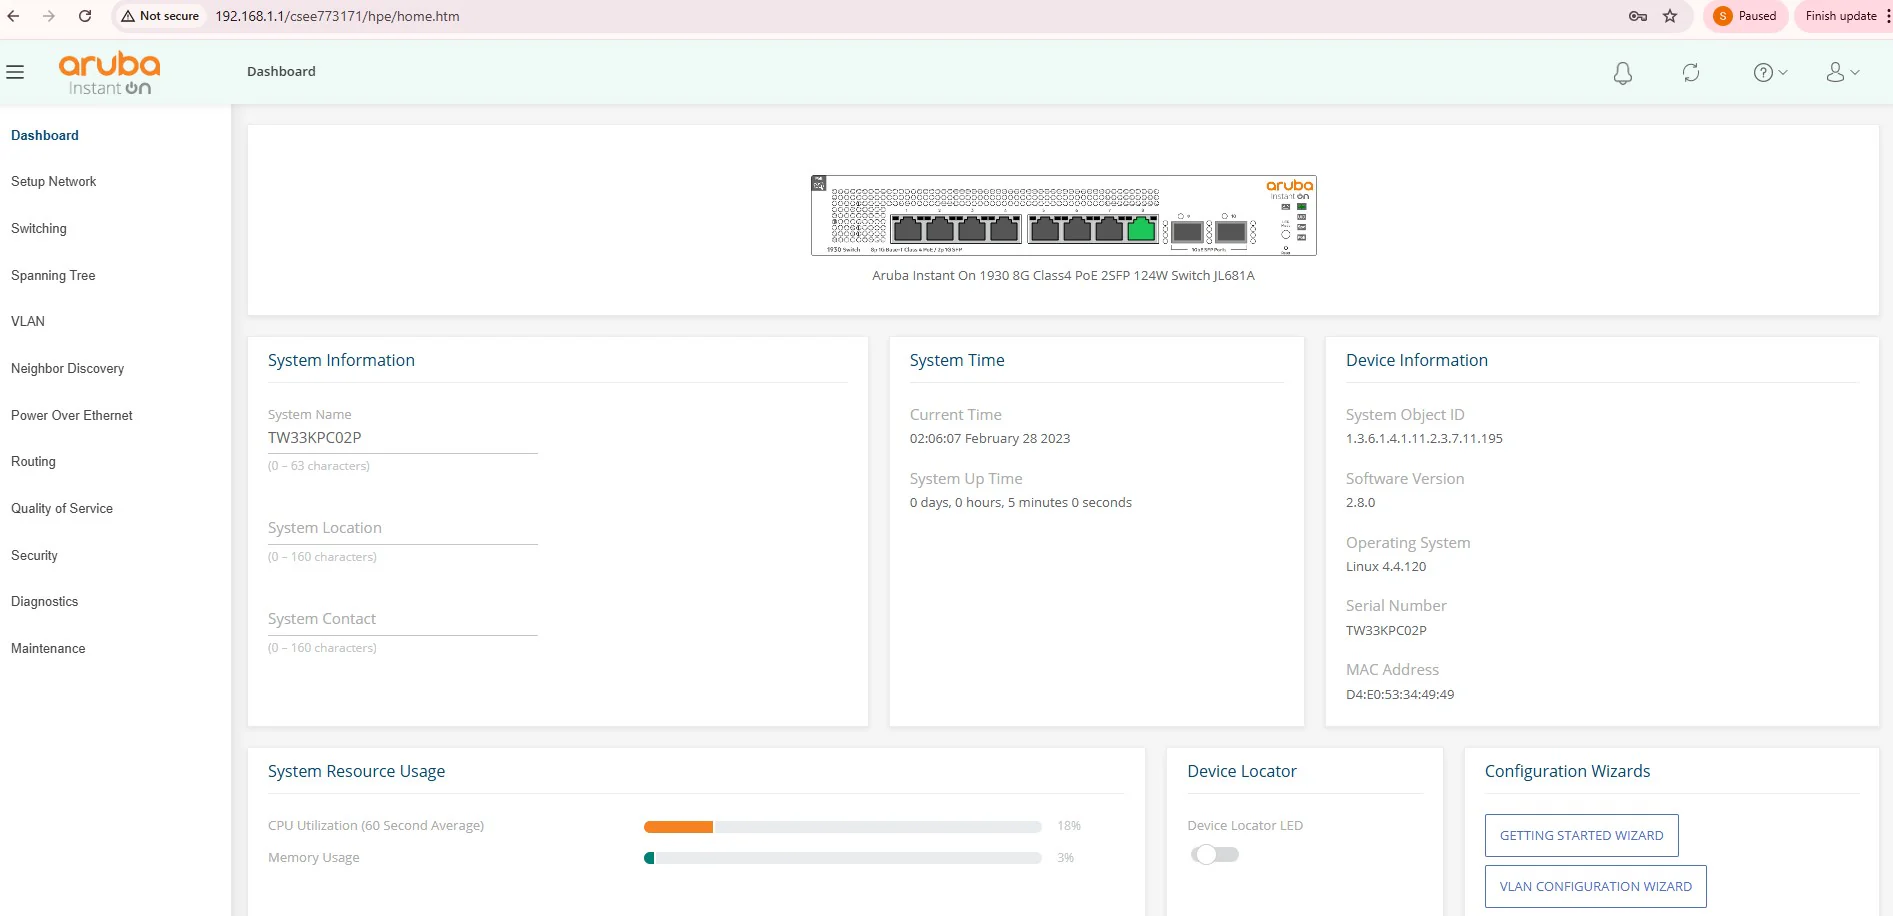Screen dimensions: 1893x916
Task: Click the refresh arrows icon in header
Action: point(1691,72)
